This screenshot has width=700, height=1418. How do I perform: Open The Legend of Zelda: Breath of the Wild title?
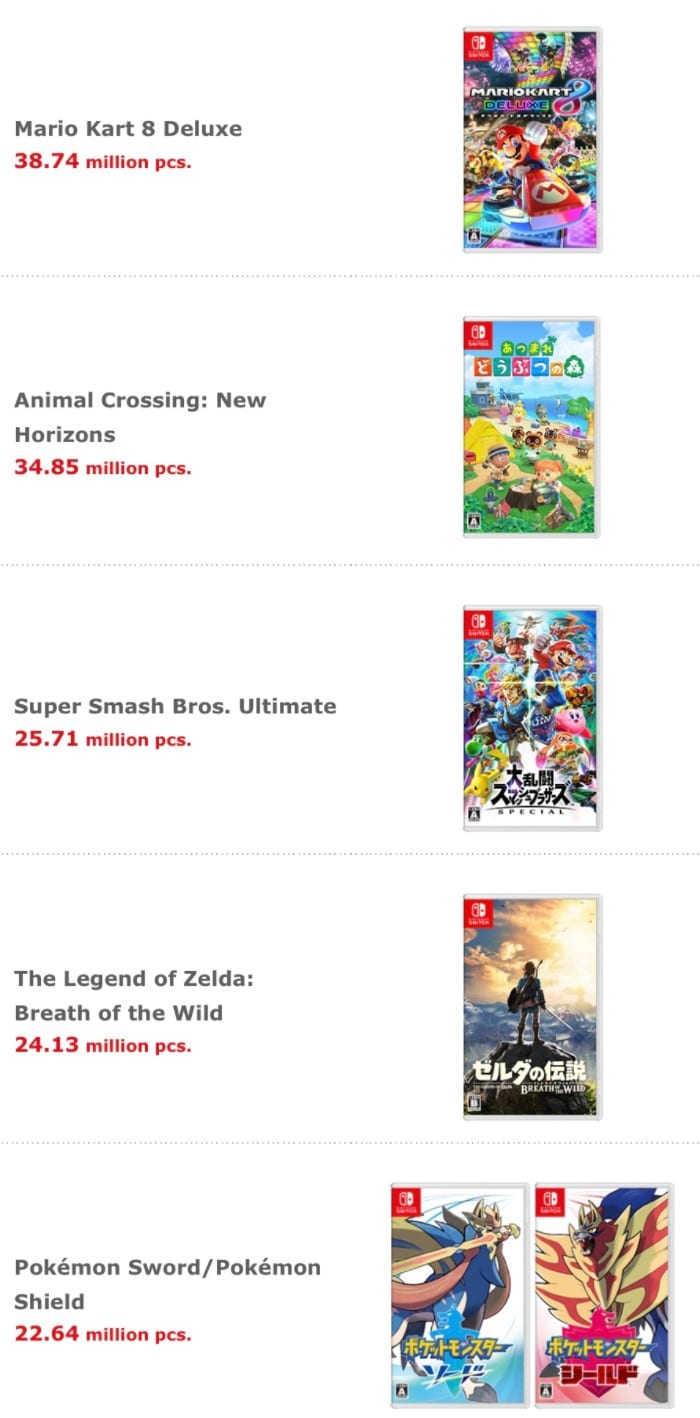pyautogui.click(x=134, y=995)
